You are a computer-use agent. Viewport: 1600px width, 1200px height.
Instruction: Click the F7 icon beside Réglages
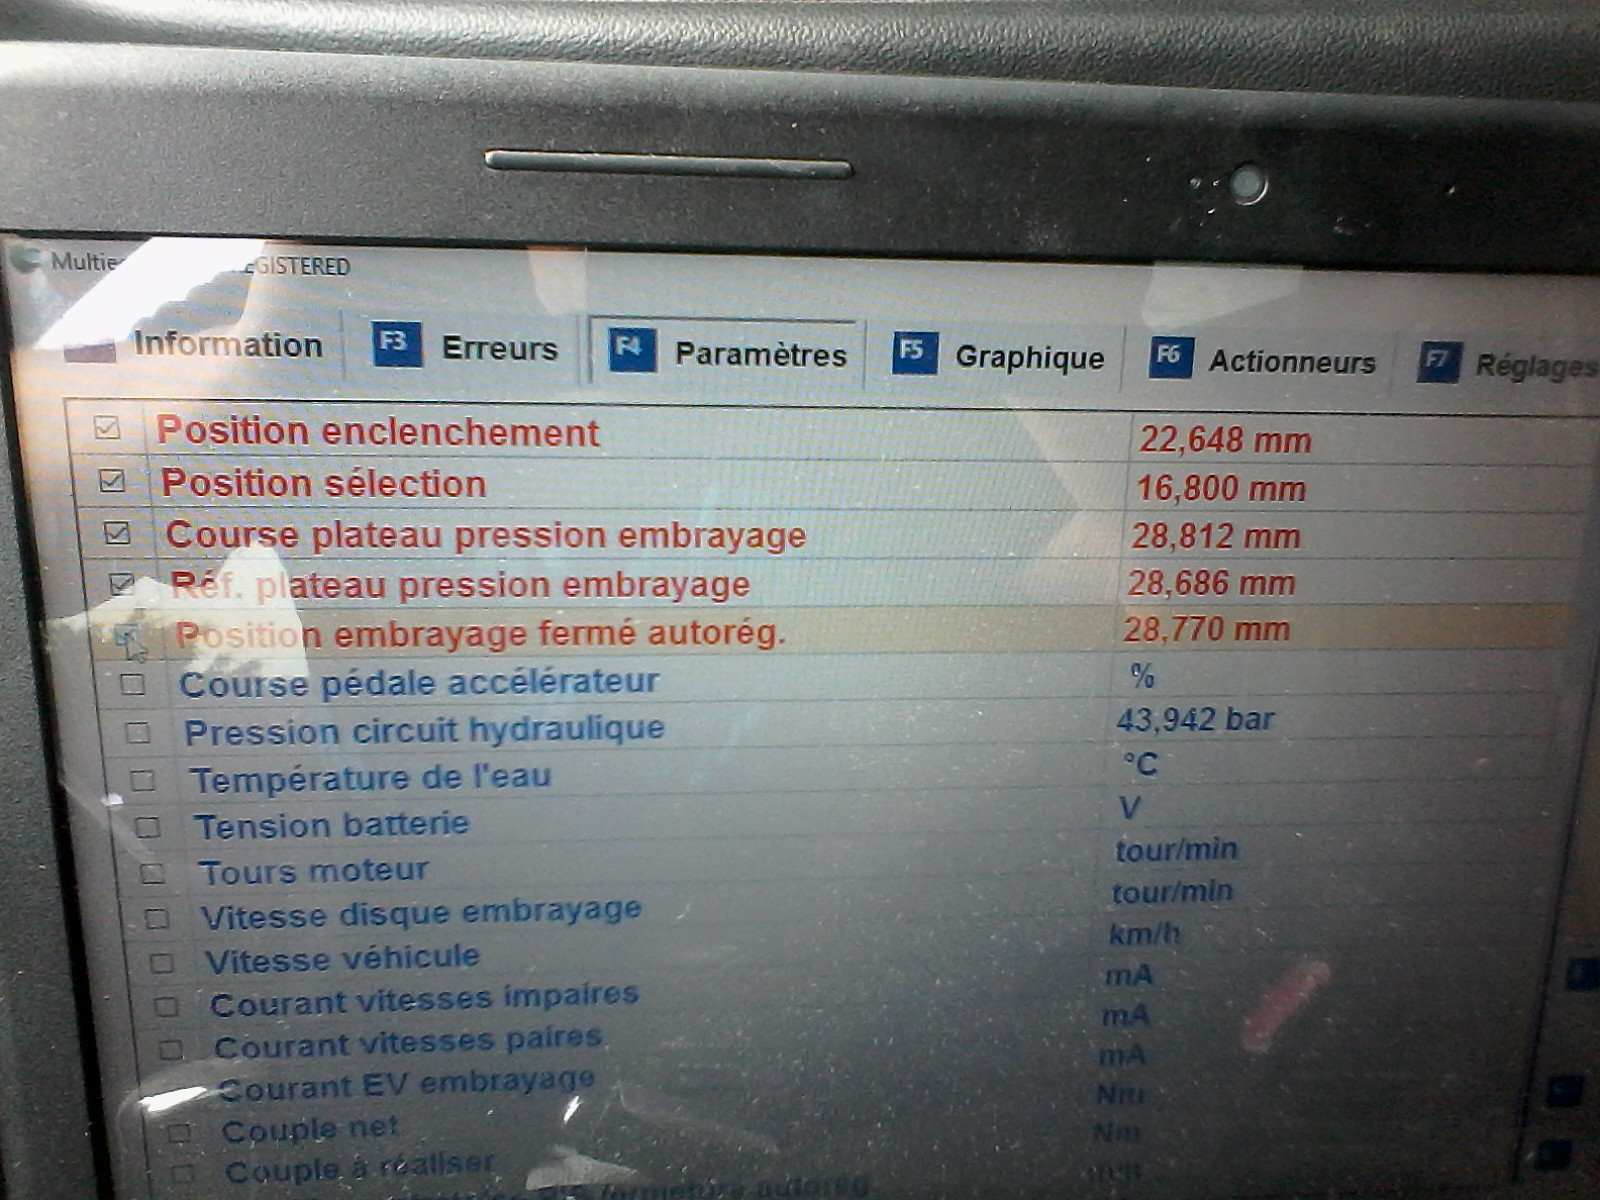click(x=1438, y=362)
